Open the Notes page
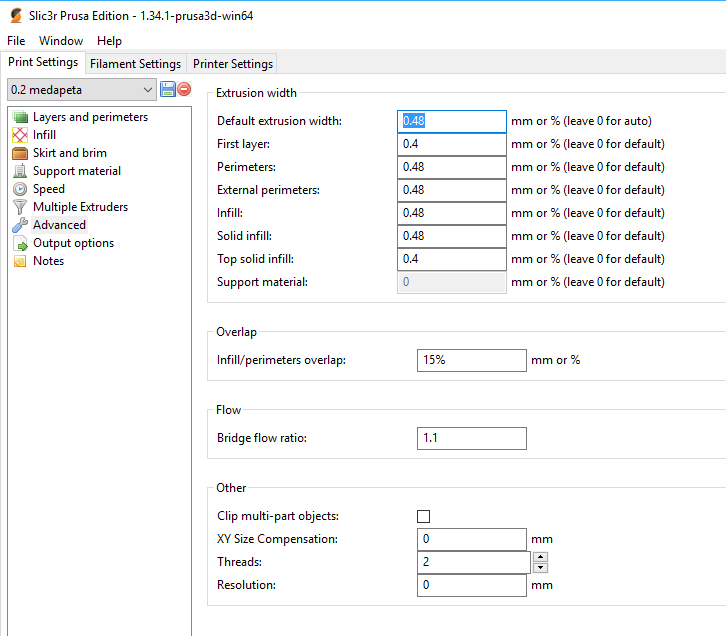 [x=48, y=261]
